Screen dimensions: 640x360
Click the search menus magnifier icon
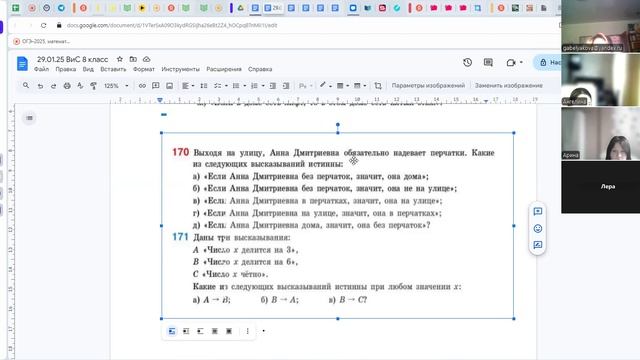(26, 86)
